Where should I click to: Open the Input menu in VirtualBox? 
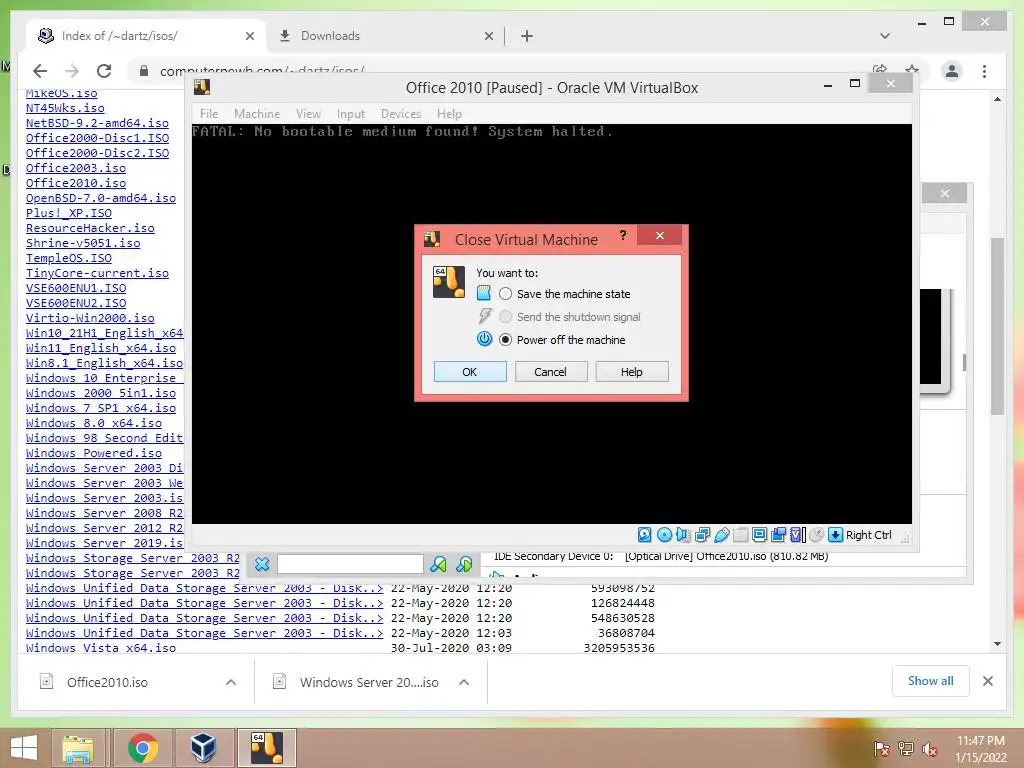coord(351,114)
